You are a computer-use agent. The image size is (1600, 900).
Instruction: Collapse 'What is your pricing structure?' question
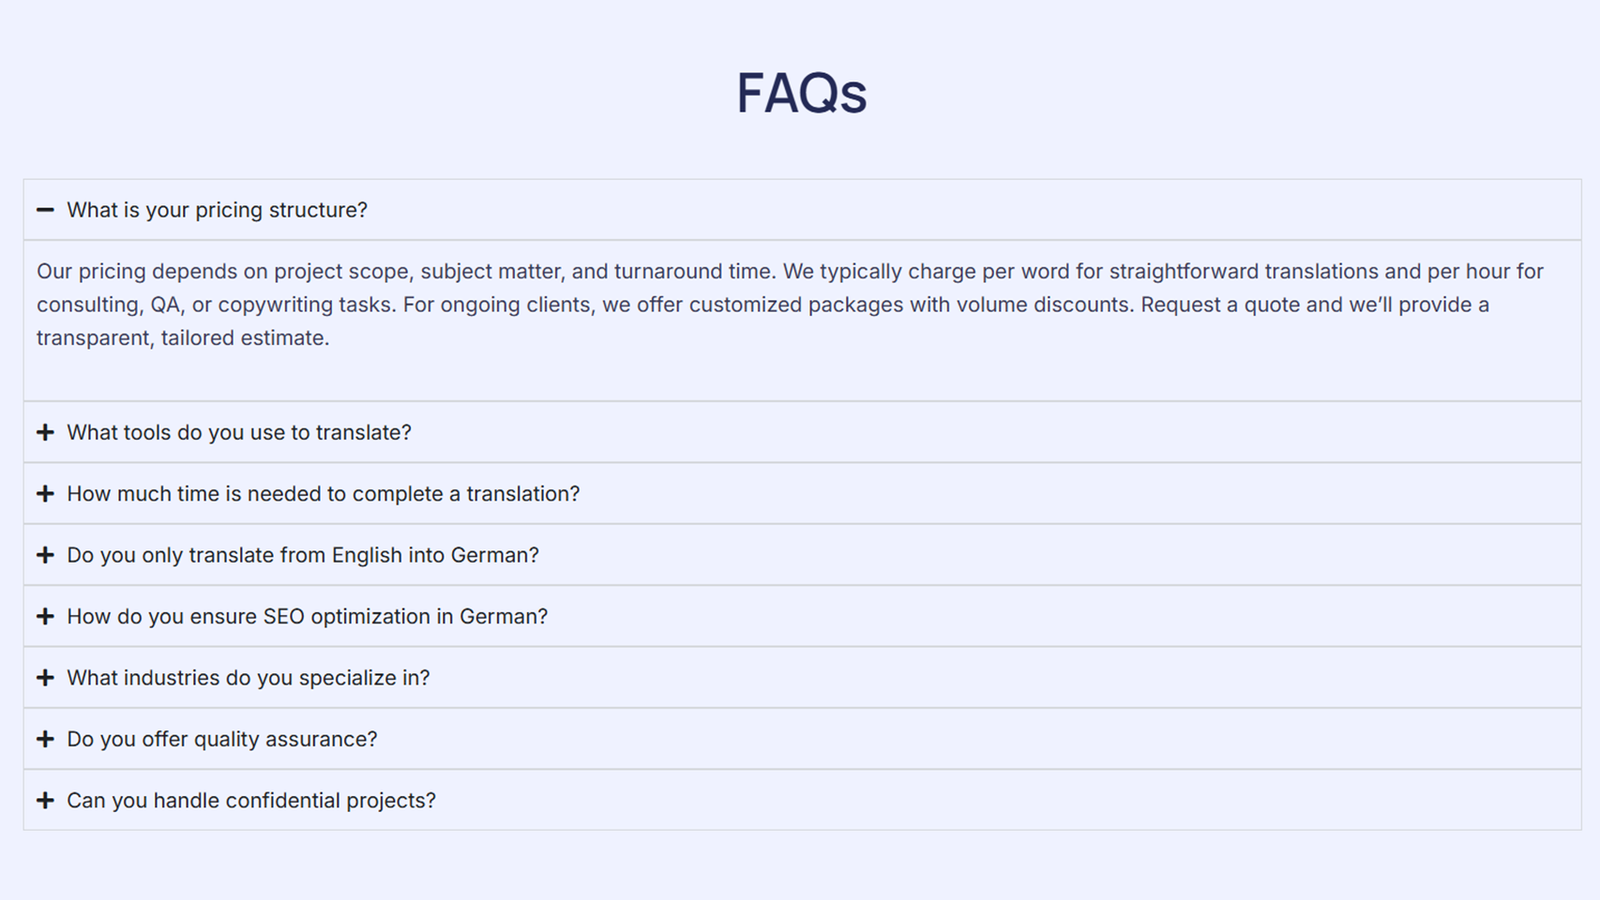pyautogui.click(x=217, y=210)
